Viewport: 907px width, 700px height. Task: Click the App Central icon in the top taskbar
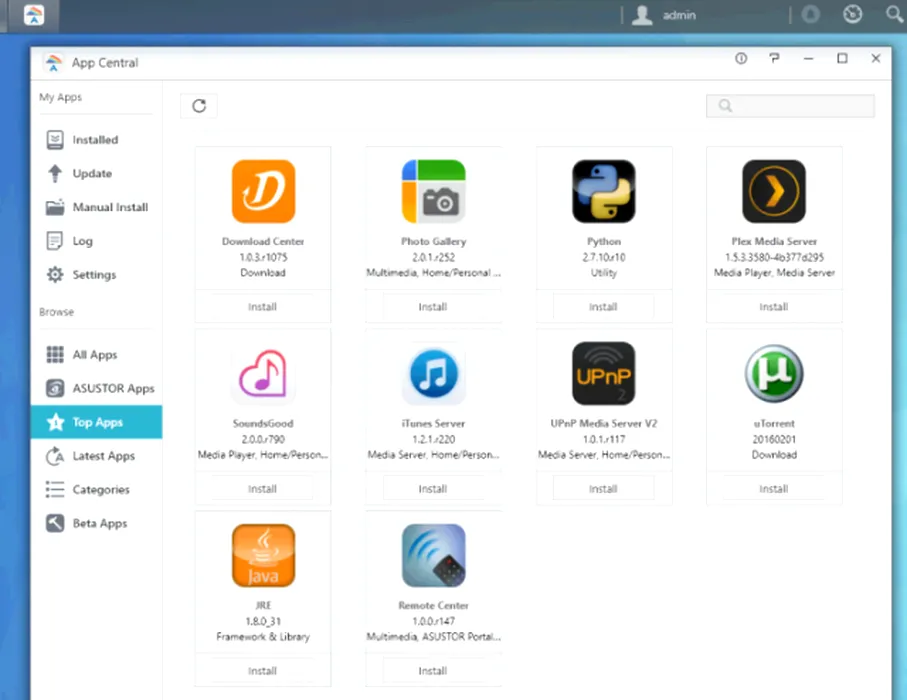(x=34, y=15)
